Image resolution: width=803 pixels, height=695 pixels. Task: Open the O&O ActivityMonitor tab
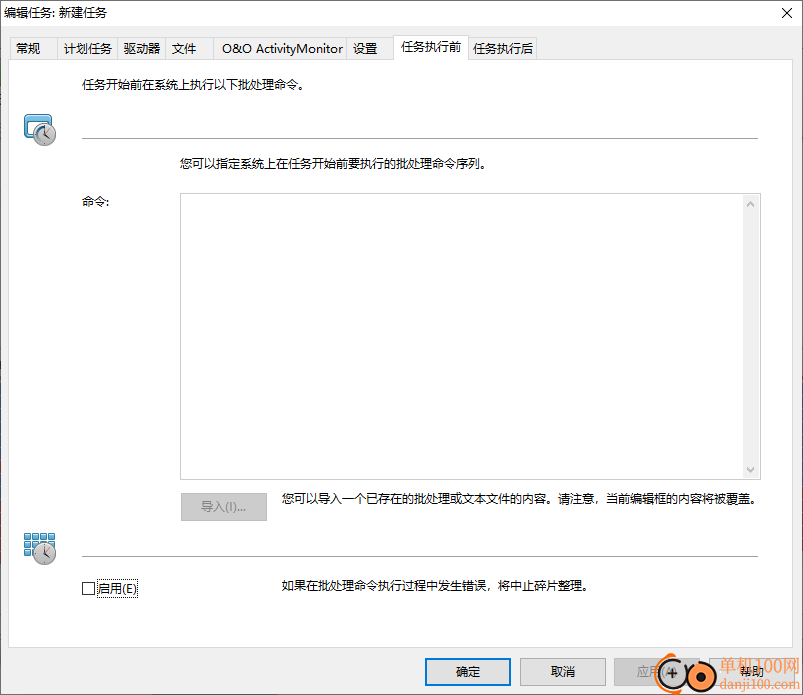(282, 49)
